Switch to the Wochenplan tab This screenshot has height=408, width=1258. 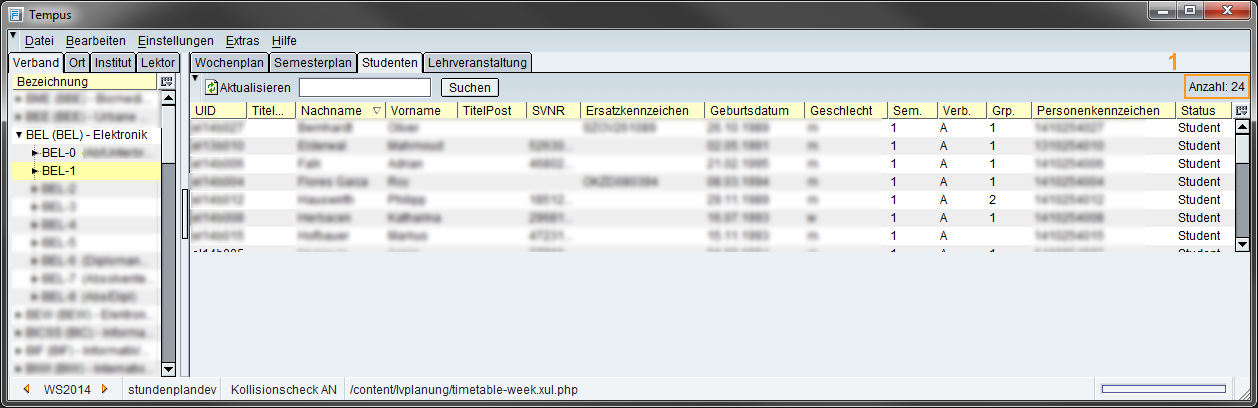(x=229, y=63)
